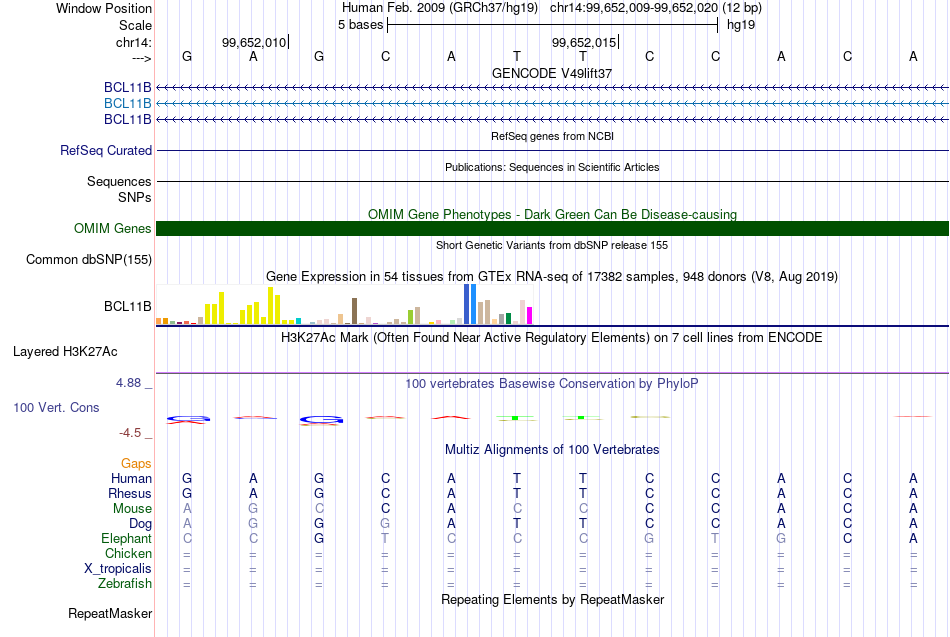
Task: Click the magenta bar in the GTEx chart
Action: coord(529,316)
